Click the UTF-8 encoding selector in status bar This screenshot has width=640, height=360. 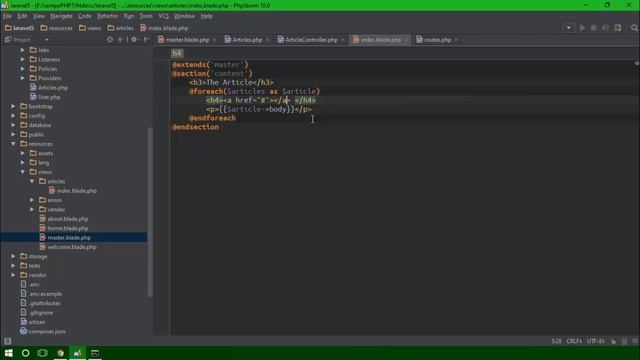(x=596, y=341)
